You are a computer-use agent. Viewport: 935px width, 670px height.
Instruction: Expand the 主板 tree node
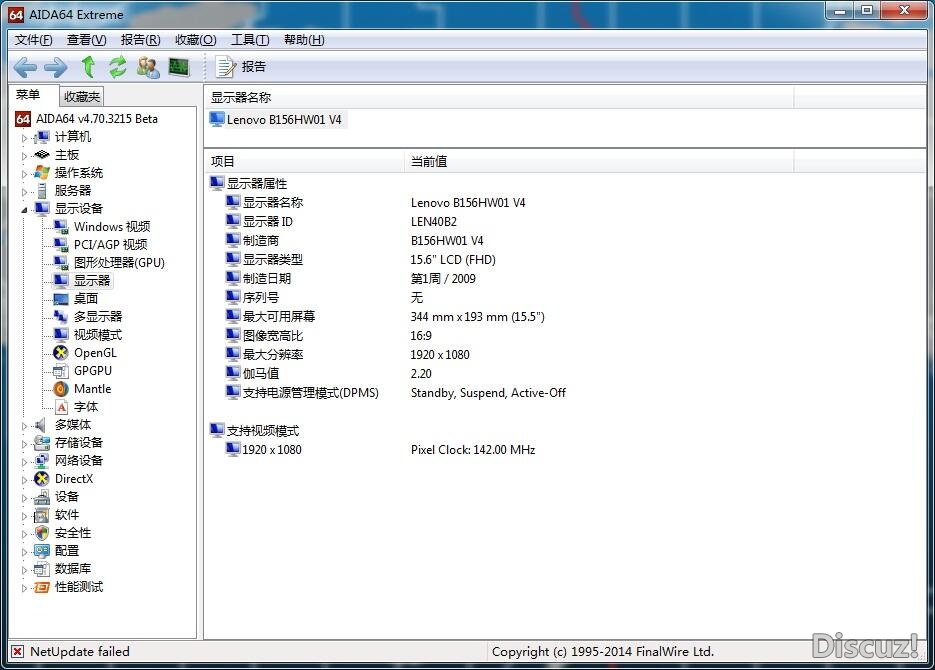point(25,155)
